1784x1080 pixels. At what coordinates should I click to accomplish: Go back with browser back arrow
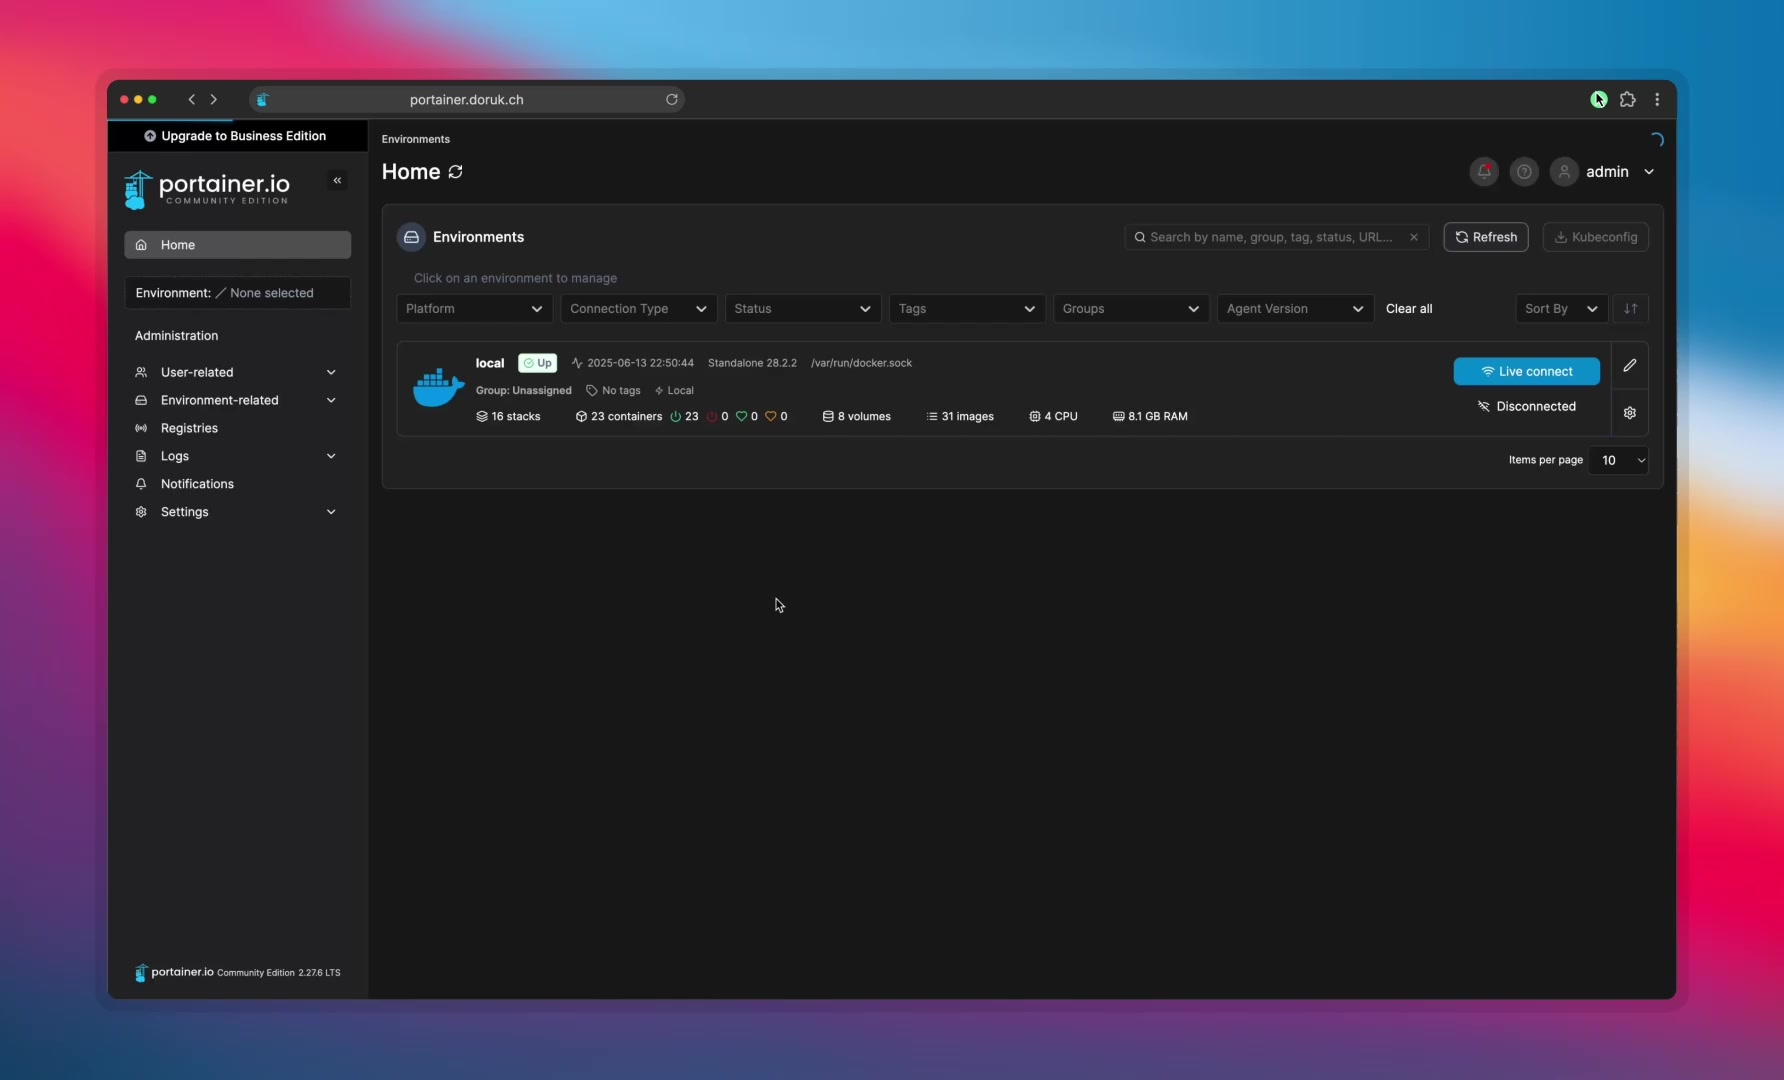[192, 99]
